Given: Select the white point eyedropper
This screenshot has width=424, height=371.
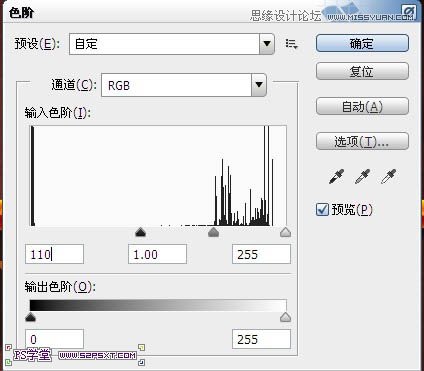Looking at the screenshot, I should 388,177.
